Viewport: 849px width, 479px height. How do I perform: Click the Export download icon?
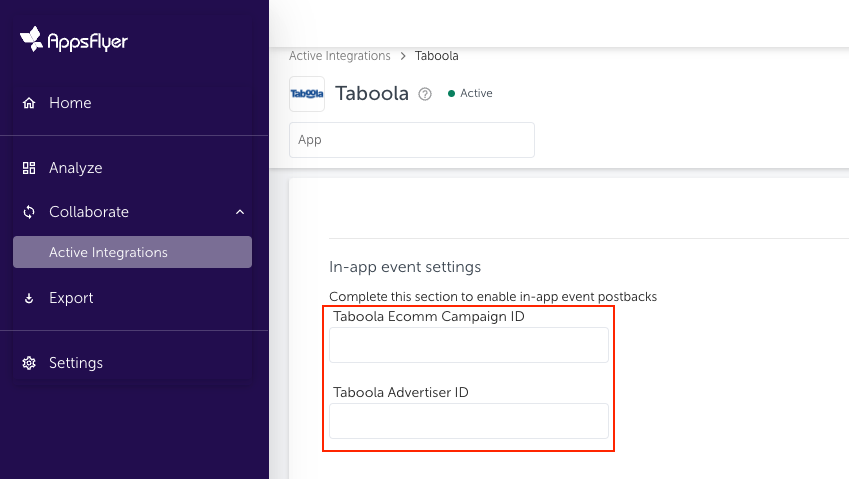[29, 298]
